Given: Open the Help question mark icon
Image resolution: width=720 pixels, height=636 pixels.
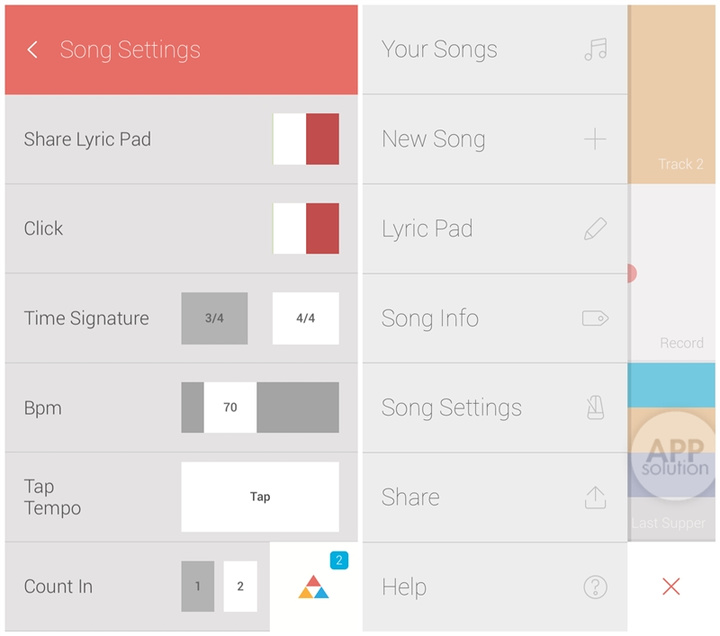Looking at the screenshot, I should (595, 587).
